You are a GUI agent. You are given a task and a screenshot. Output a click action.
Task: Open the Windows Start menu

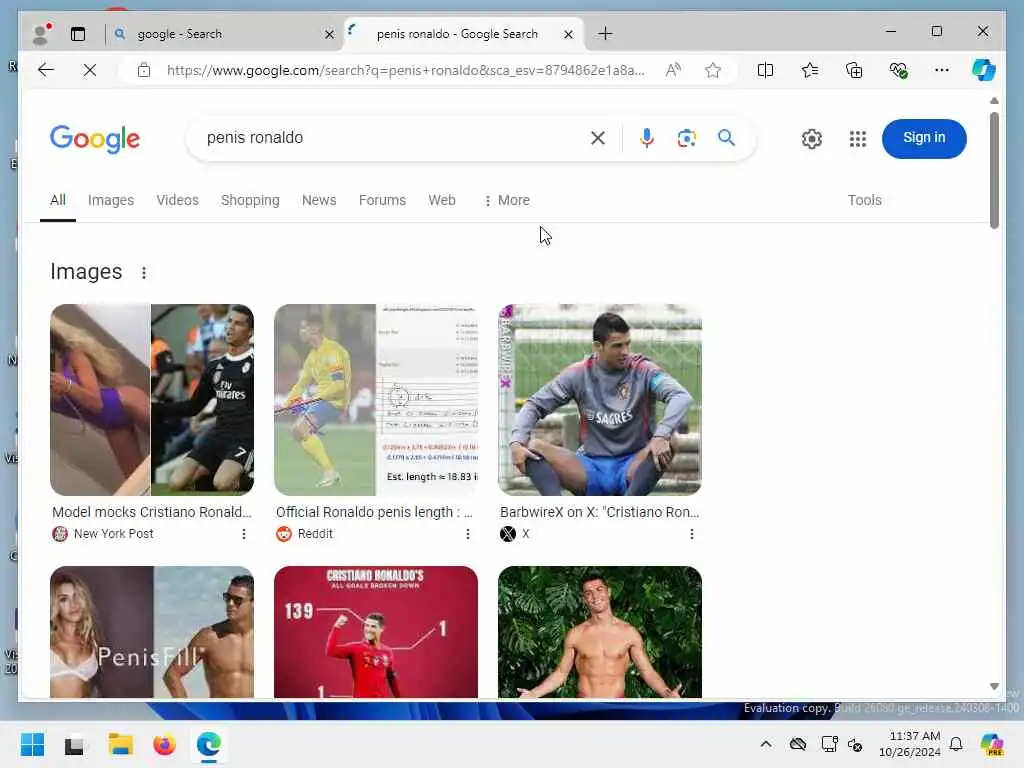pos(32,744)
